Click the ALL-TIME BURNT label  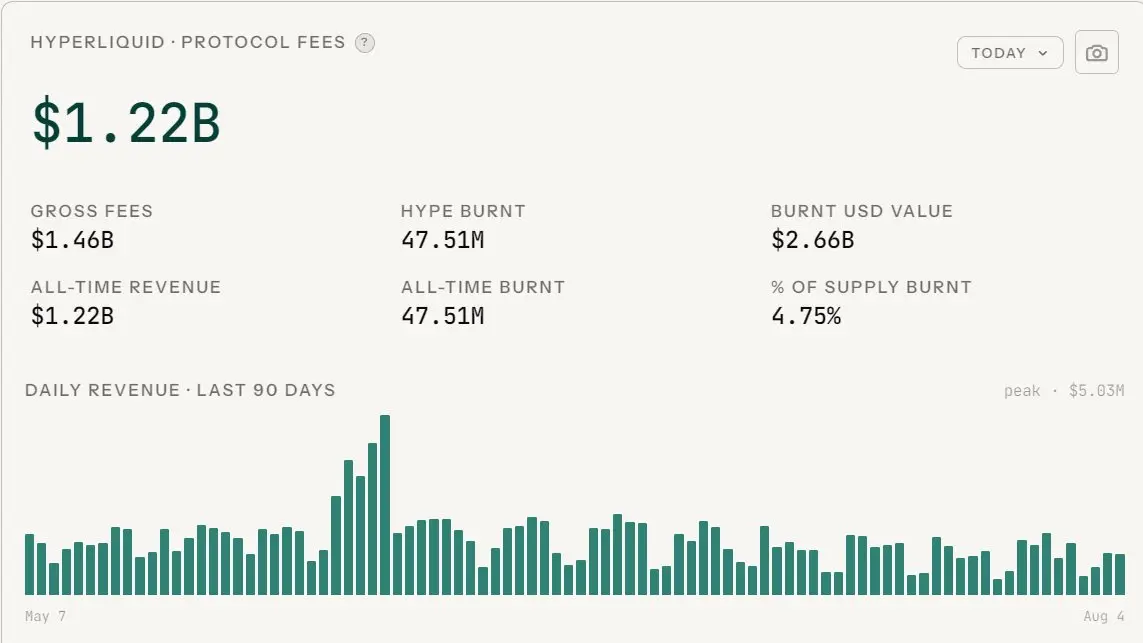(x=483, y=287)
